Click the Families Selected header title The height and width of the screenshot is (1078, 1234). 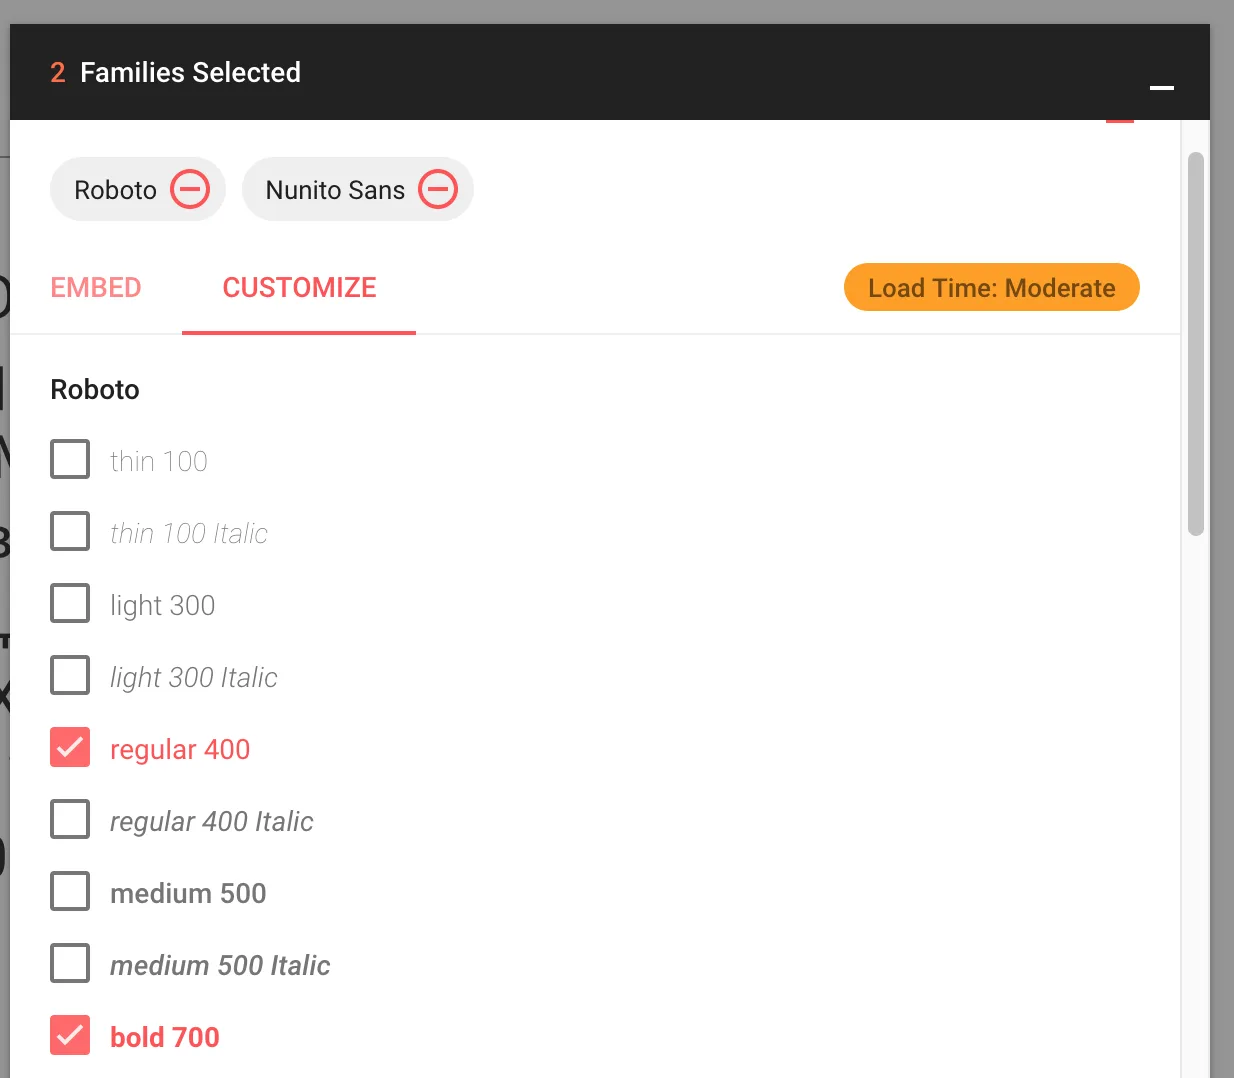pos(190,72)
